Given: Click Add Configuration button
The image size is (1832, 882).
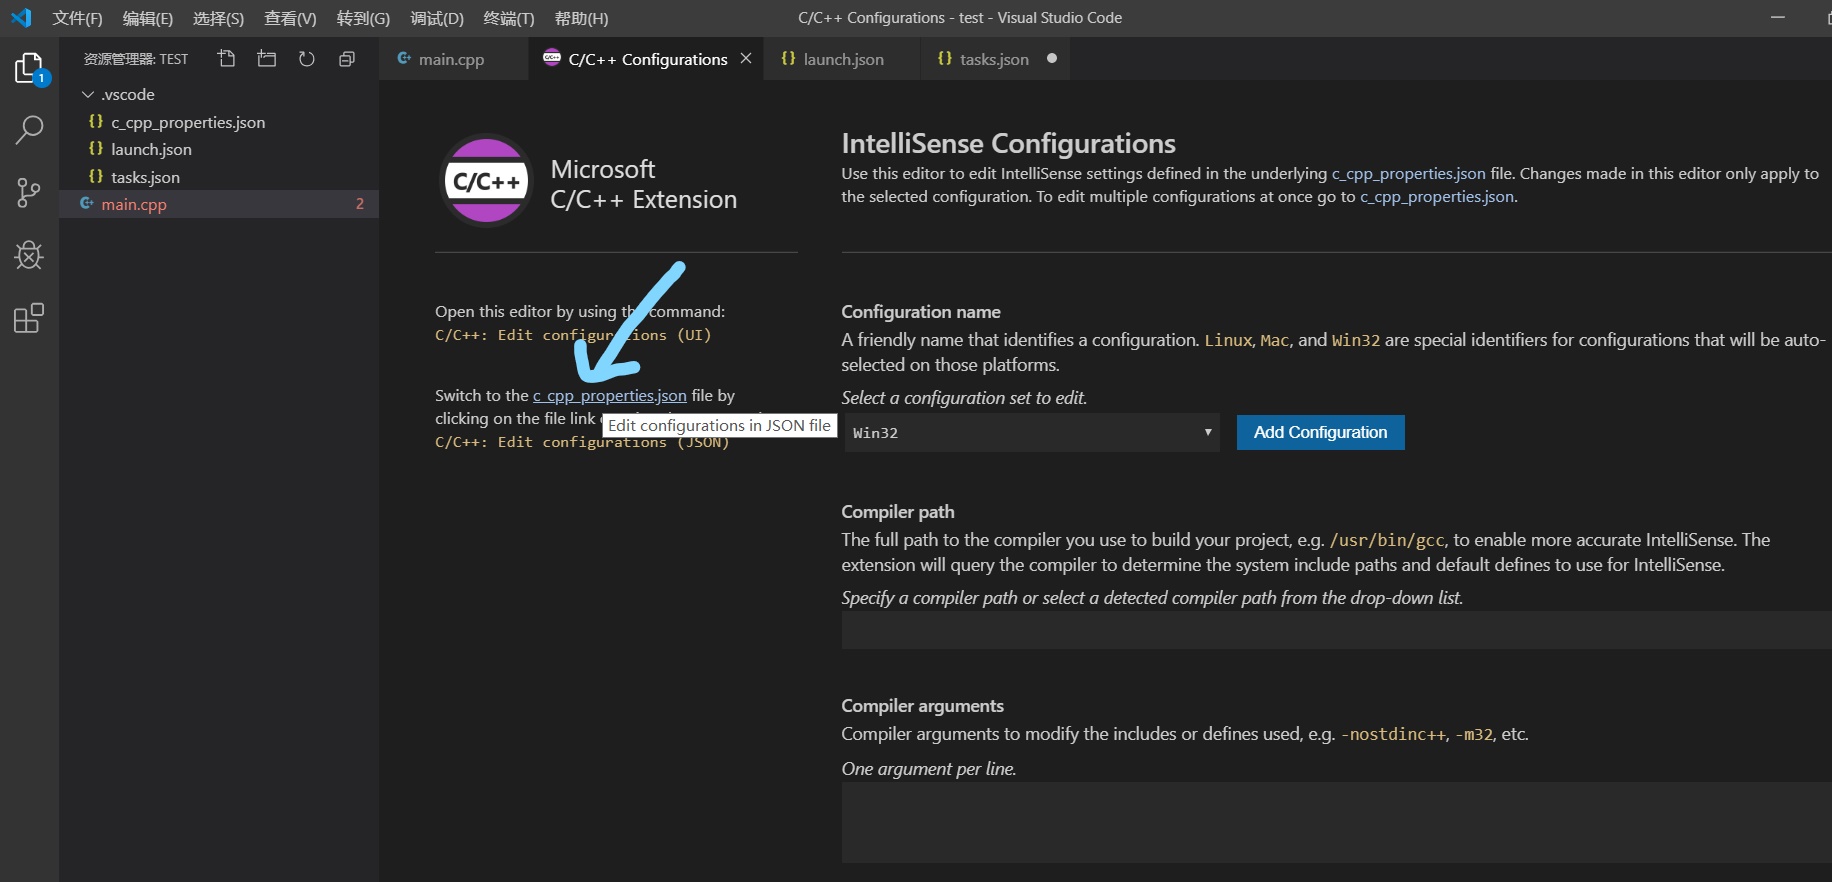Looking at the screenshot, I should tap(1320, 433).
